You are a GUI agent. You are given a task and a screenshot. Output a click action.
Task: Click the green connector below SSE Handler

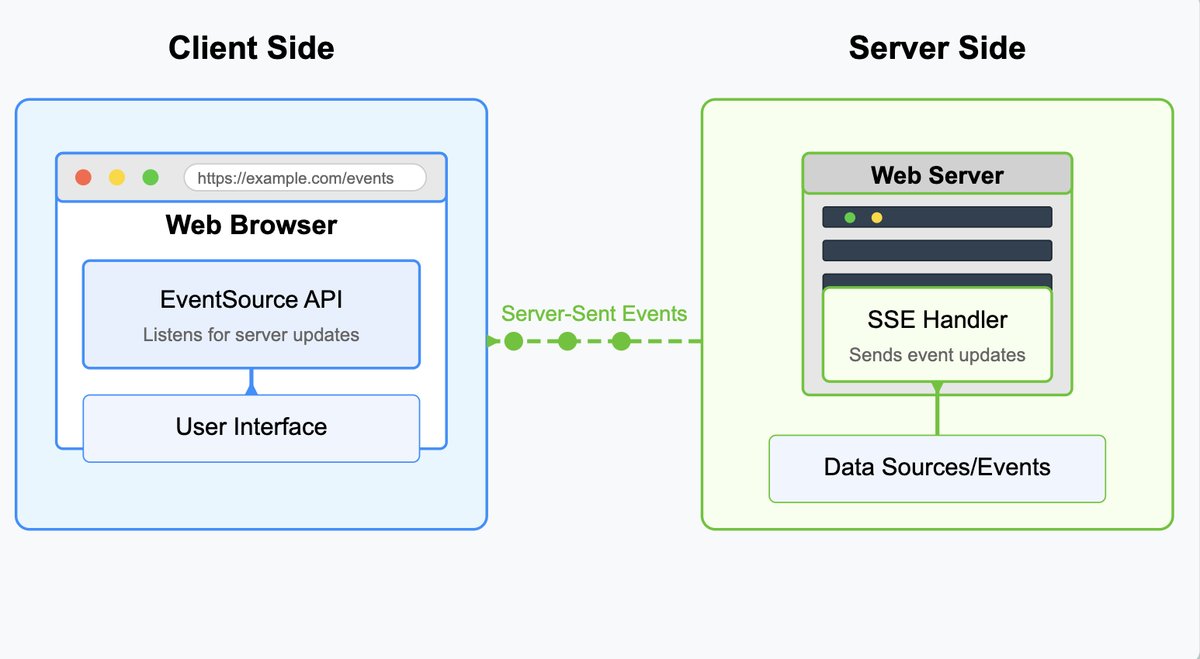[x=937, y=409]
